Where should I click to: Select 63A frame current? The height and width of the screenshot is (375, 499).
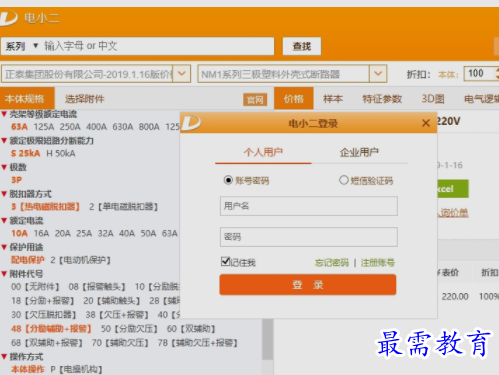click(x=19, y=127)
